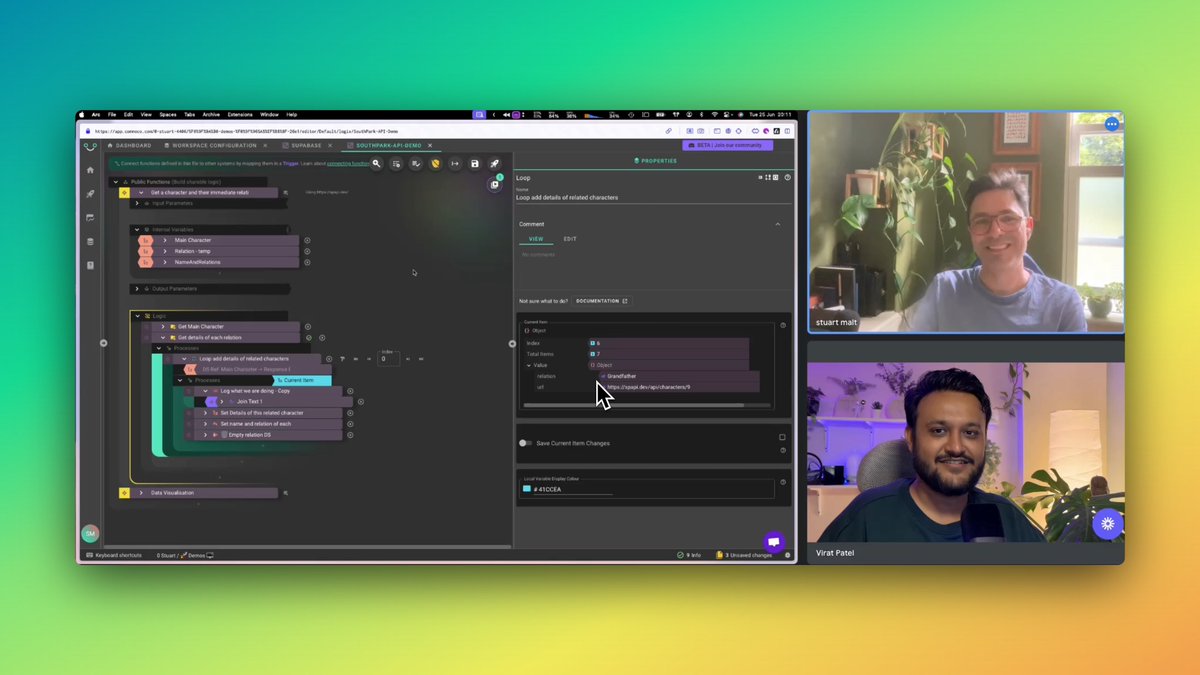Close the SOUTHPARK-API-DEMO tab

pyautogui.click(x=430, y=146)
